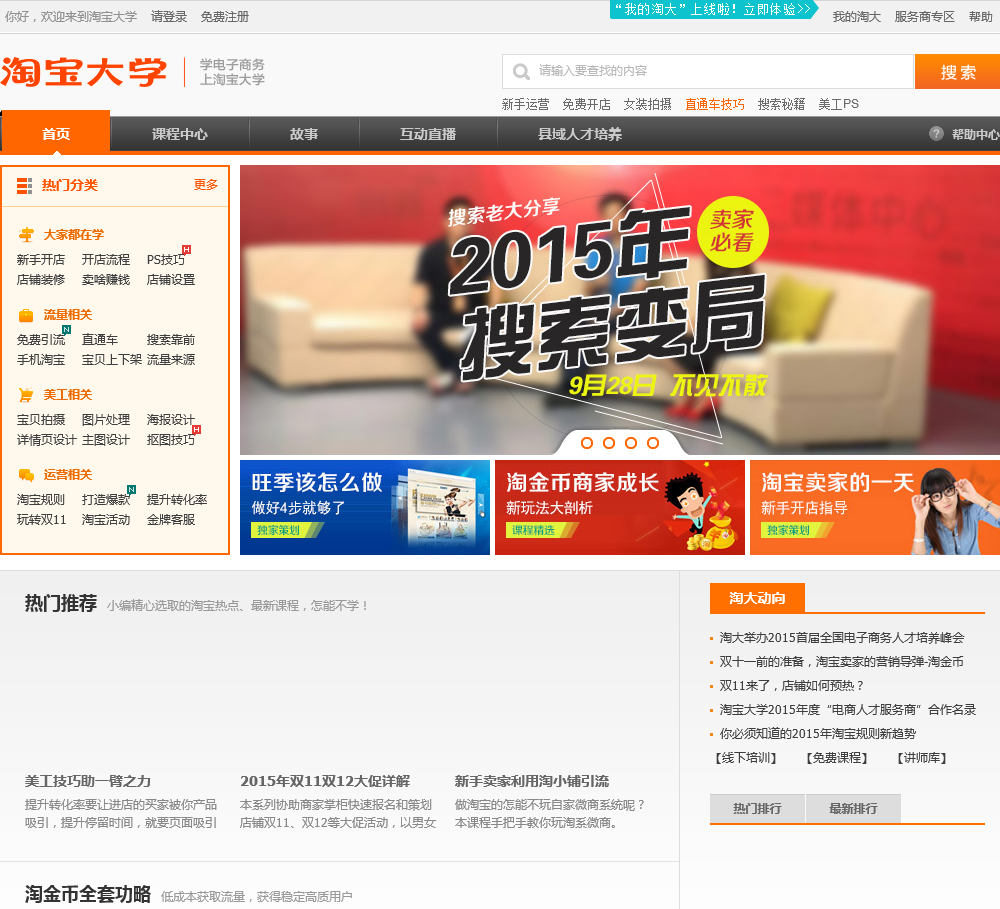
Task: Open the 新手卖家利用淘小铺引流 course title
Action: click(x=532, y=781)
